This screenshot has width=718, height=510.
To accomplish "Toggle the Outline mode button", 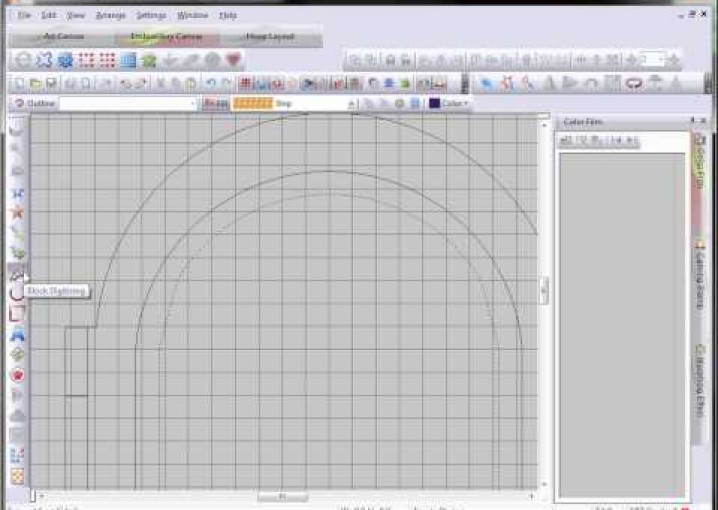I will 34,103.
